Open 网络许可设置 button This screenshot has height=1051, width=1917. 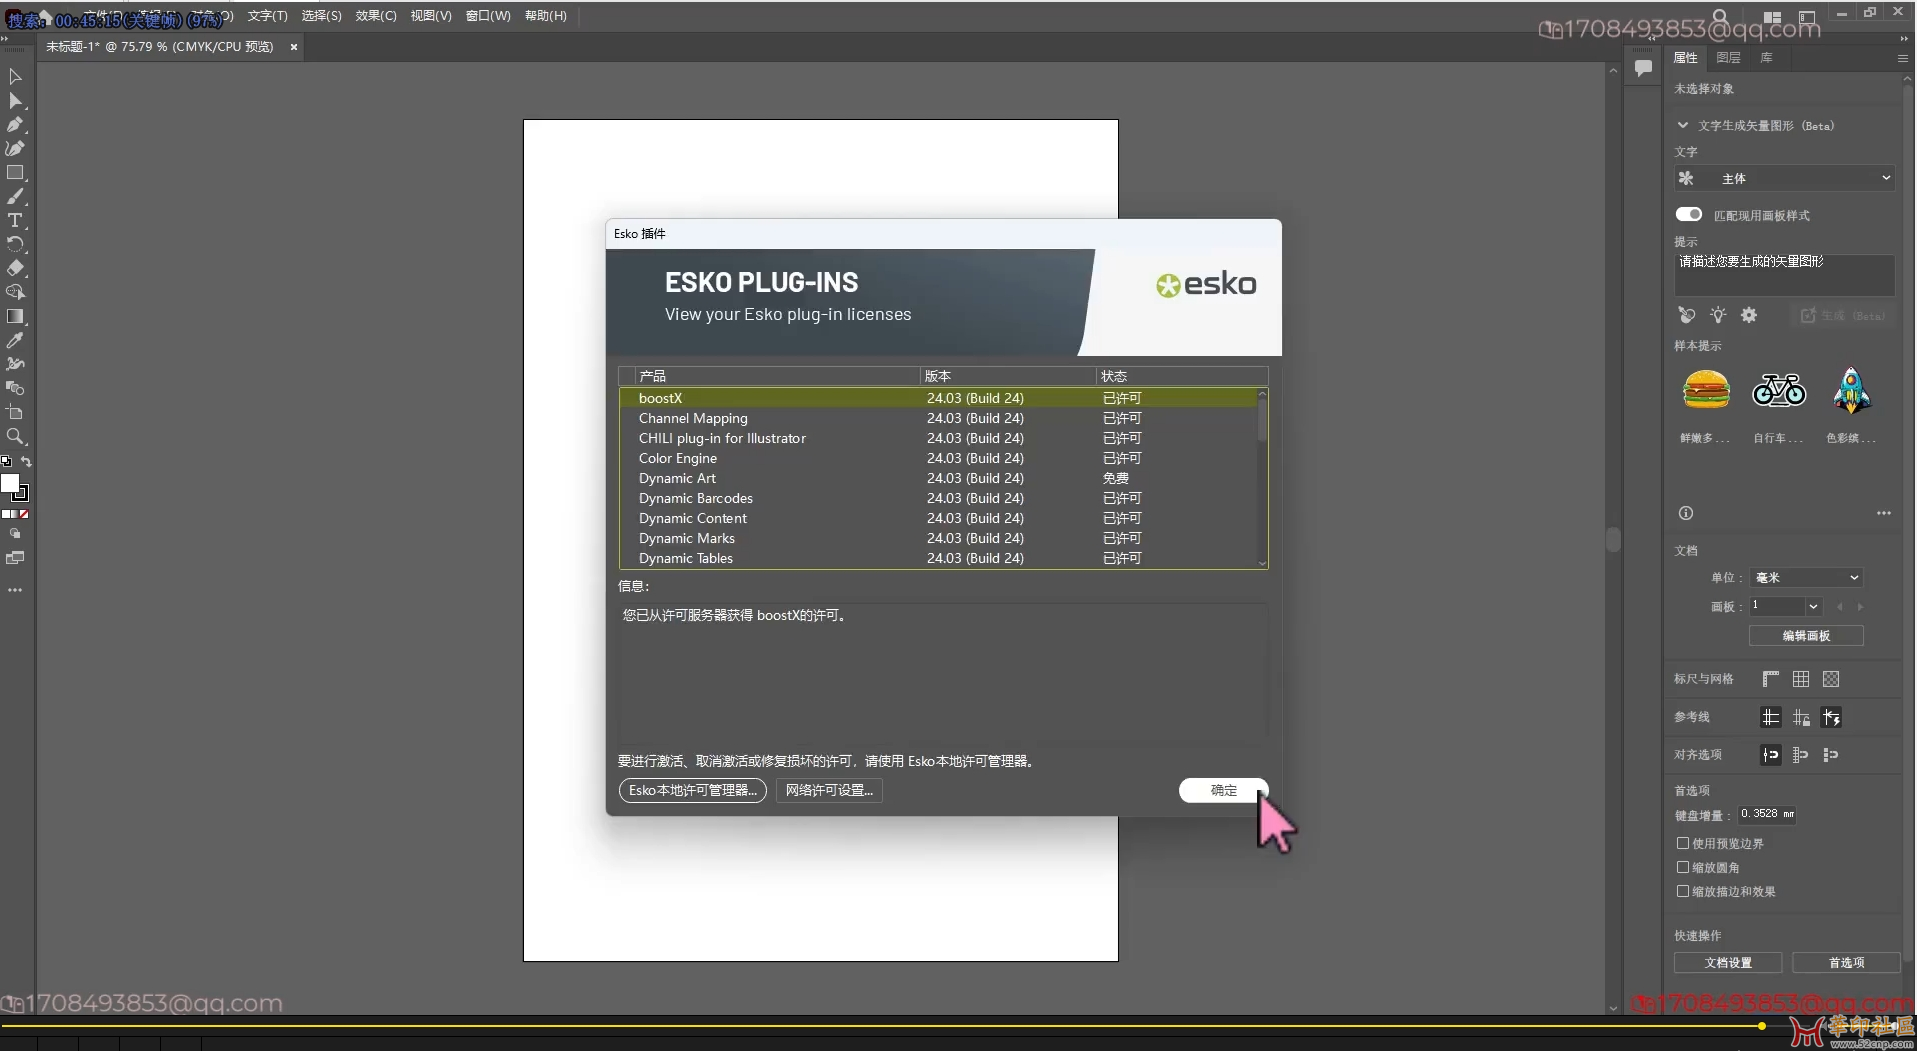click(829, 790)
